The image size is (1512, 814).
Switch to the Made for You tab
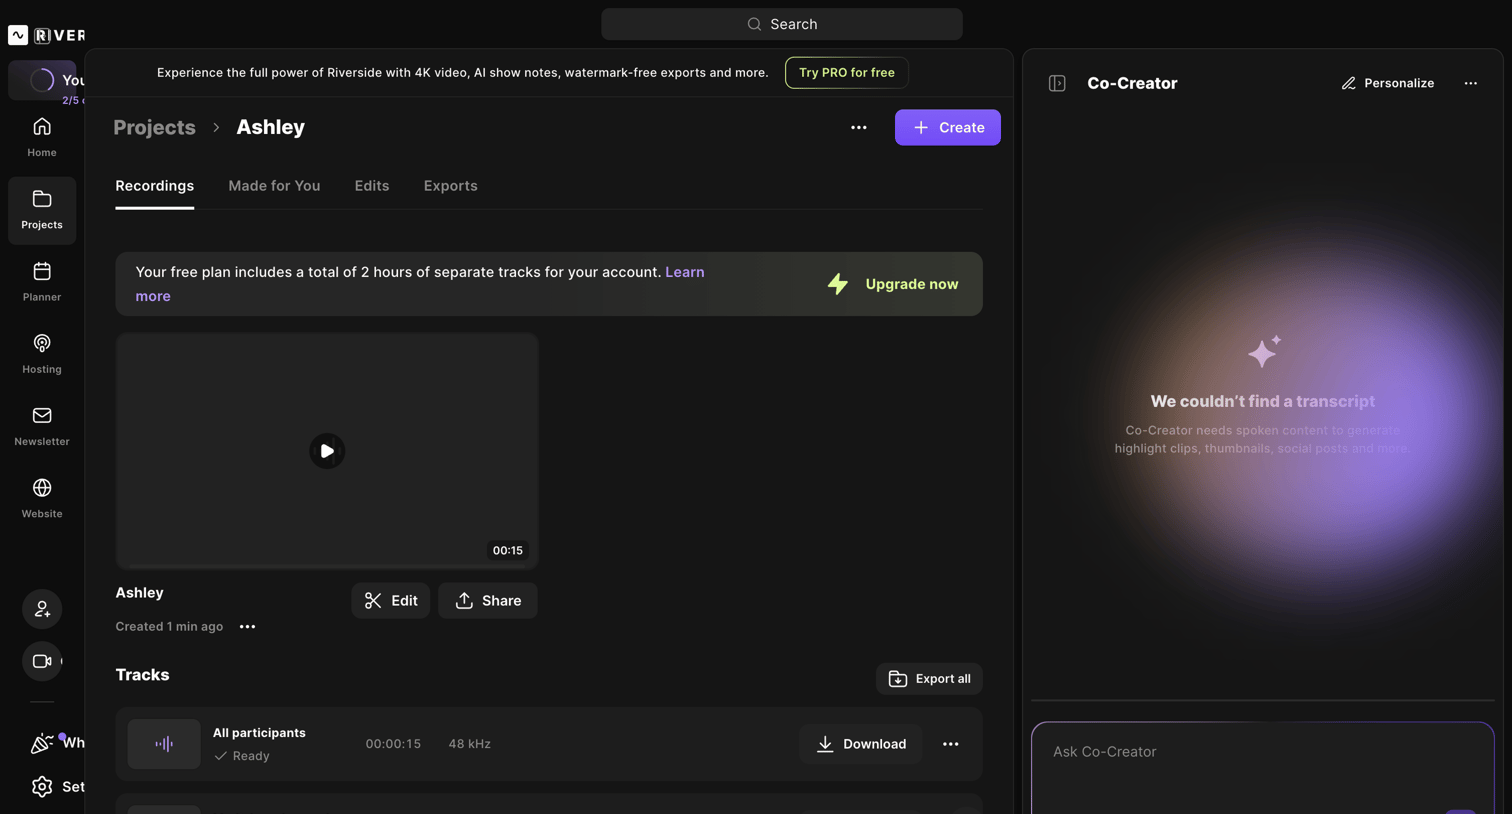pyautogui.click(x=274, y=186)
